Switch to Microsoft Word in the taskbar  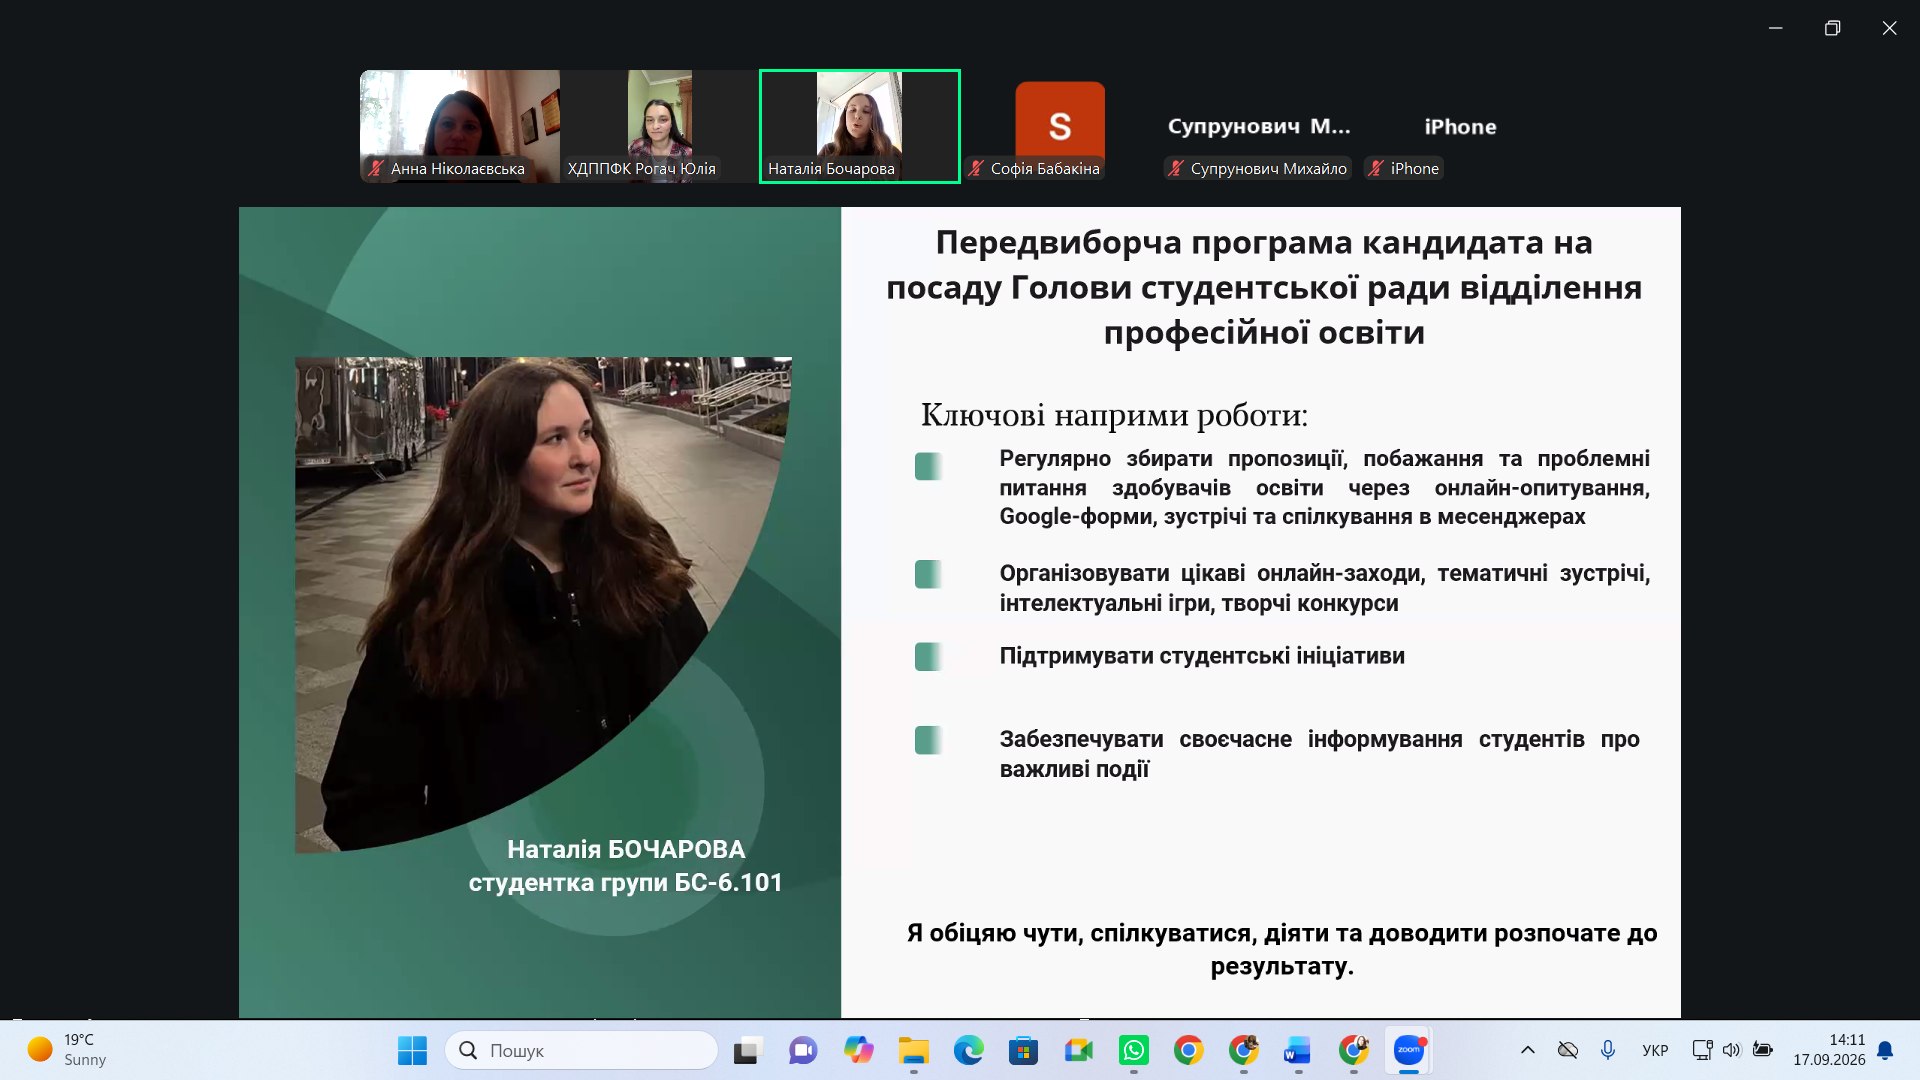coord(1298,1051)
